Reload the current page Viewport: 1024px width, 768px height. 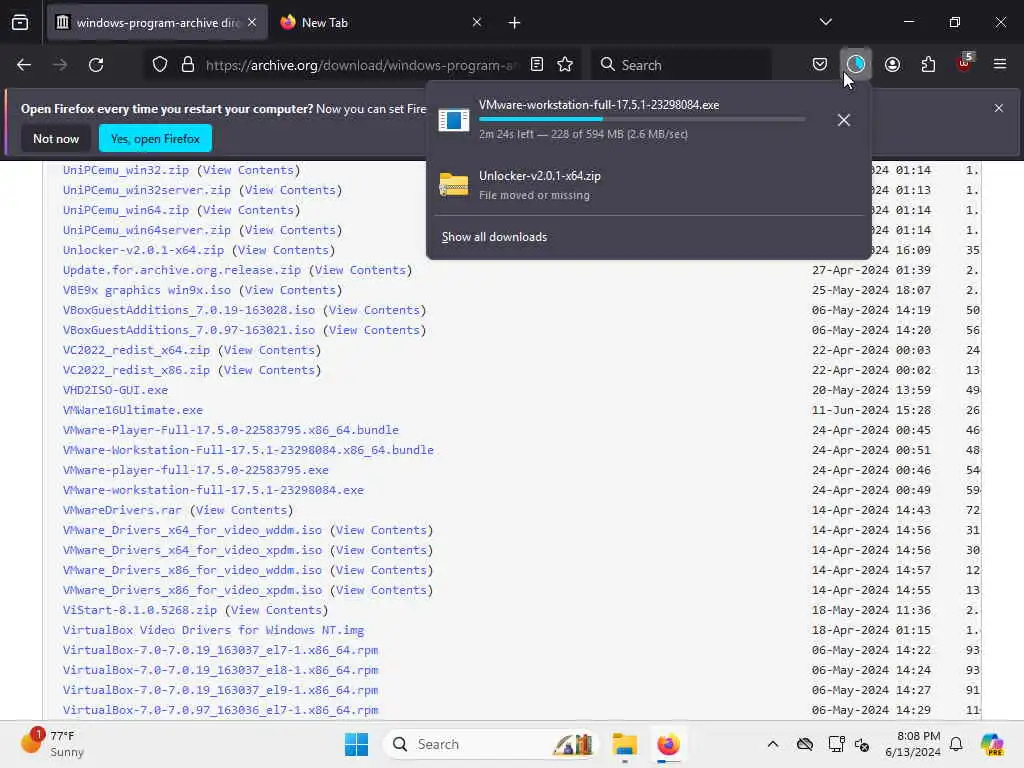click(x=96, y=65)
